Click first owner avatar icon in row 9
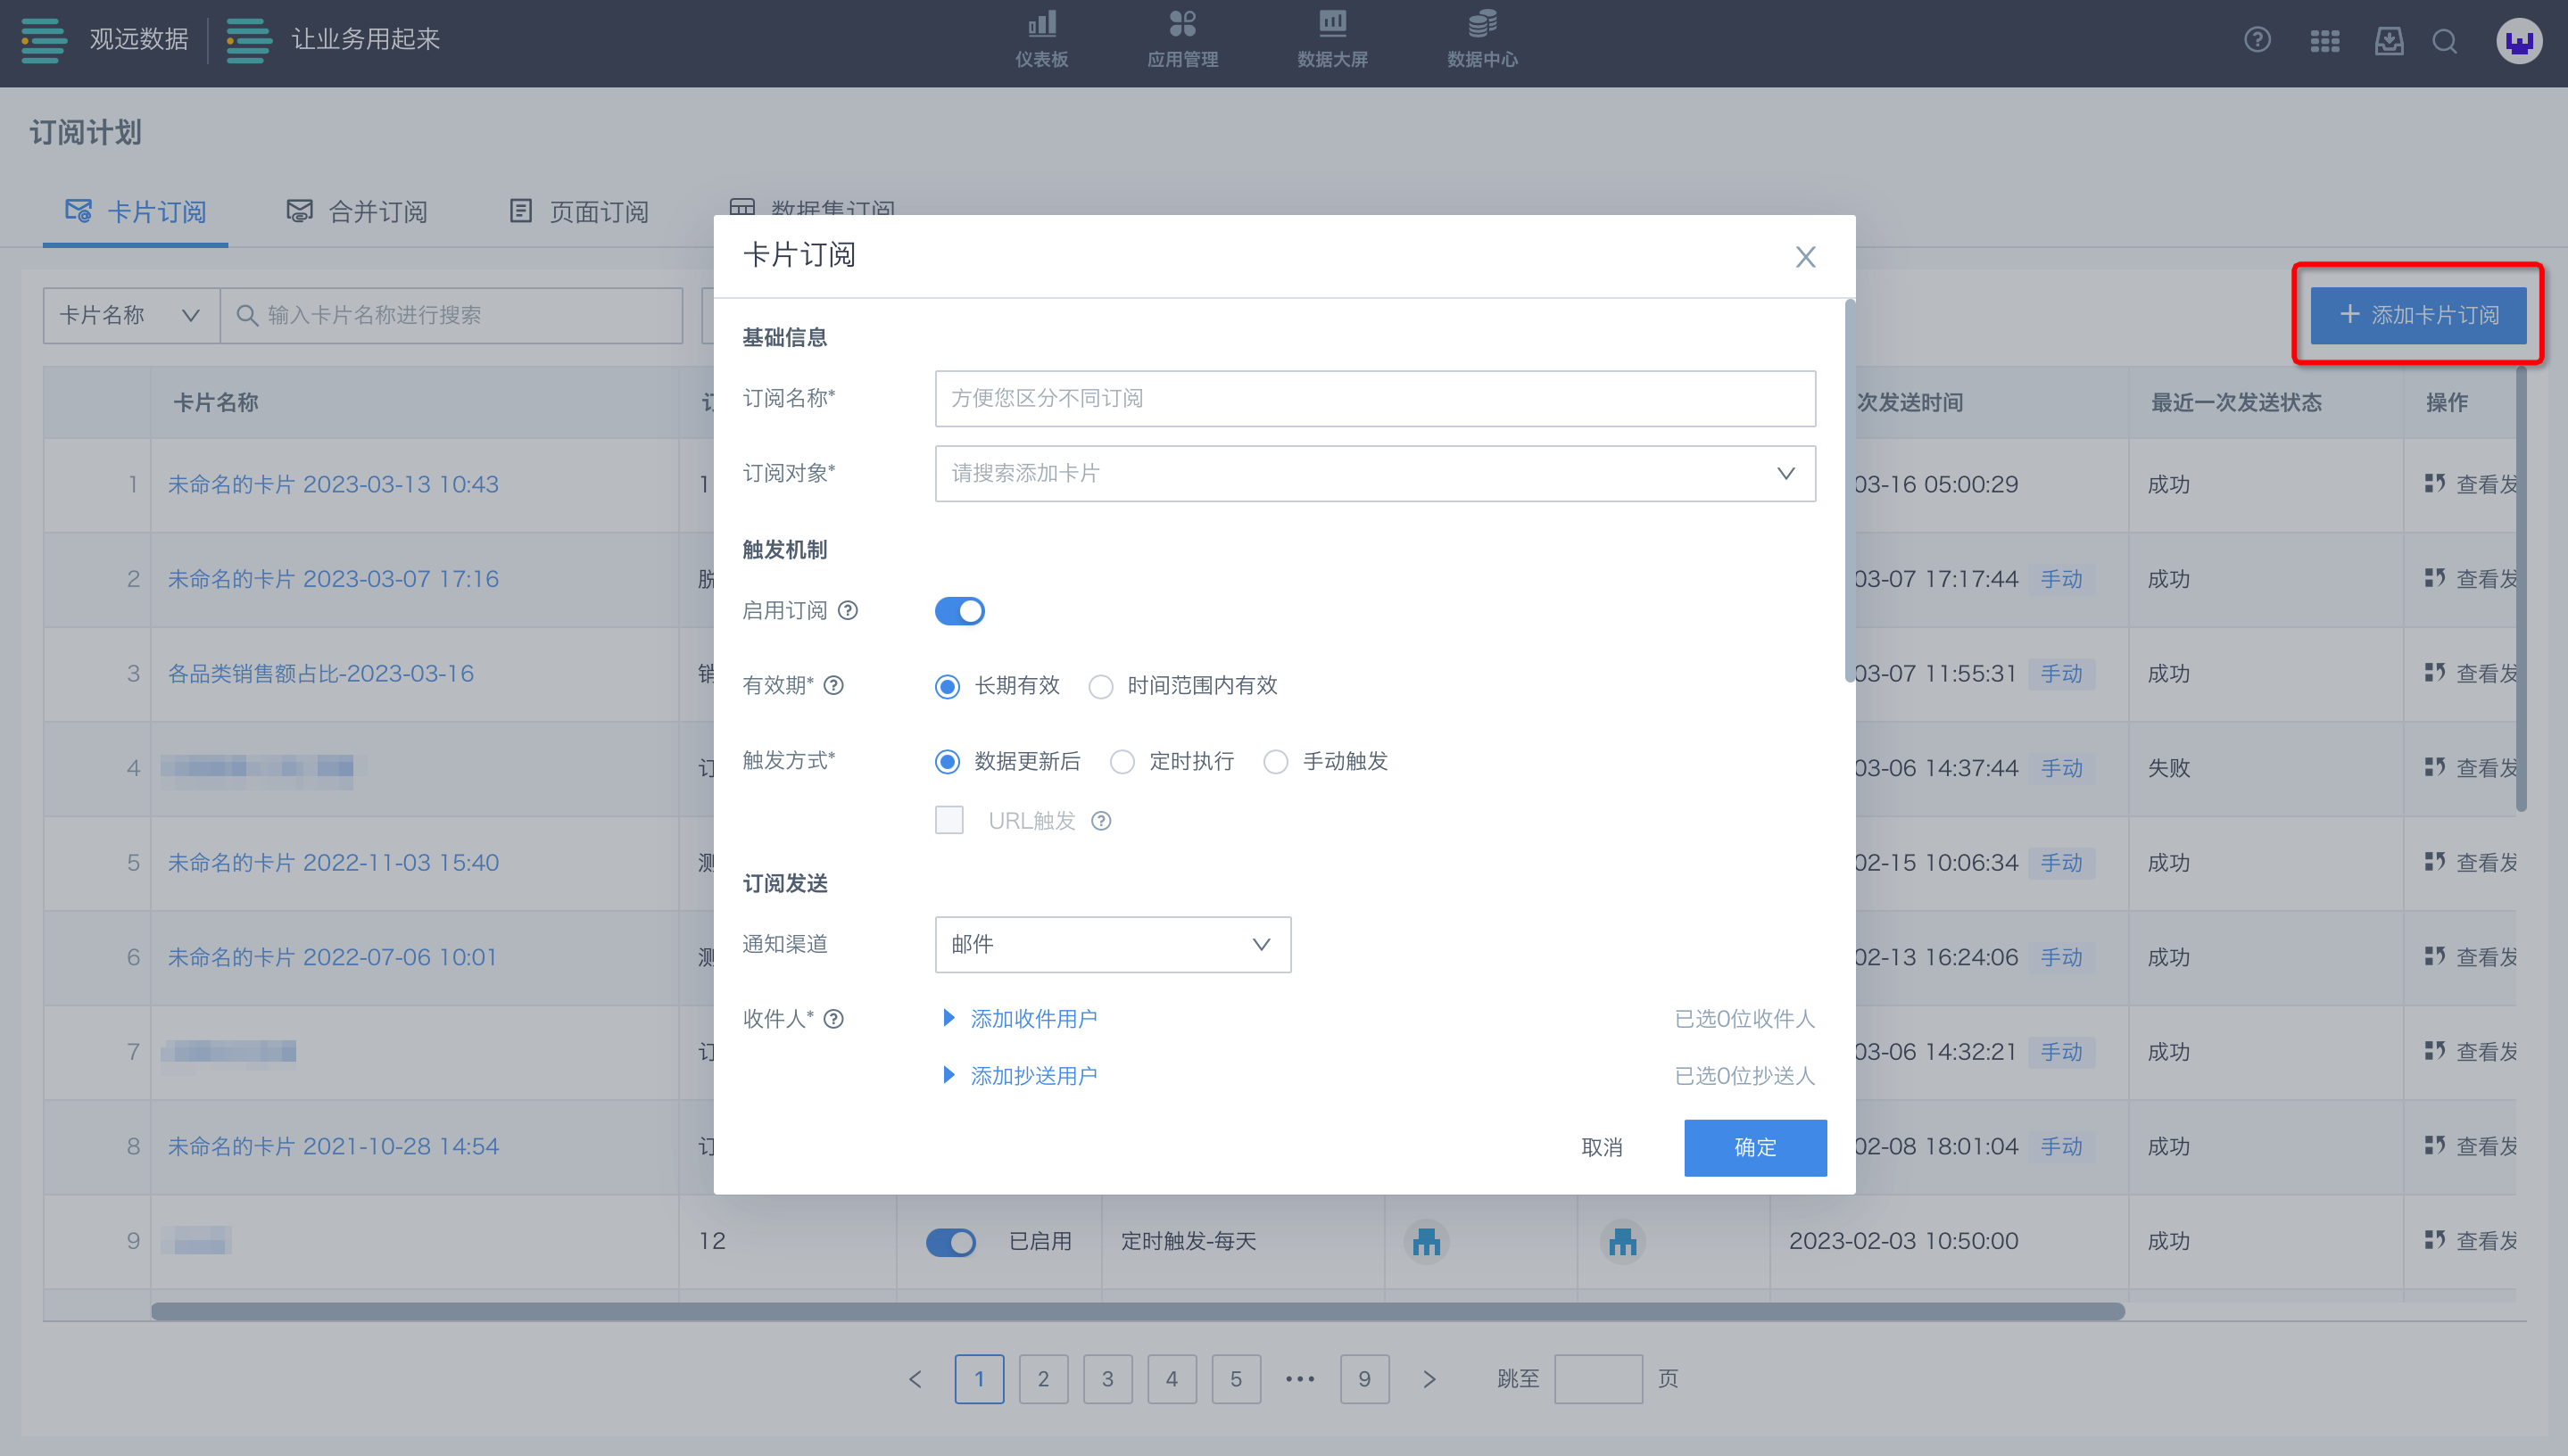2568x1456 pixels. (1427, 1241)
